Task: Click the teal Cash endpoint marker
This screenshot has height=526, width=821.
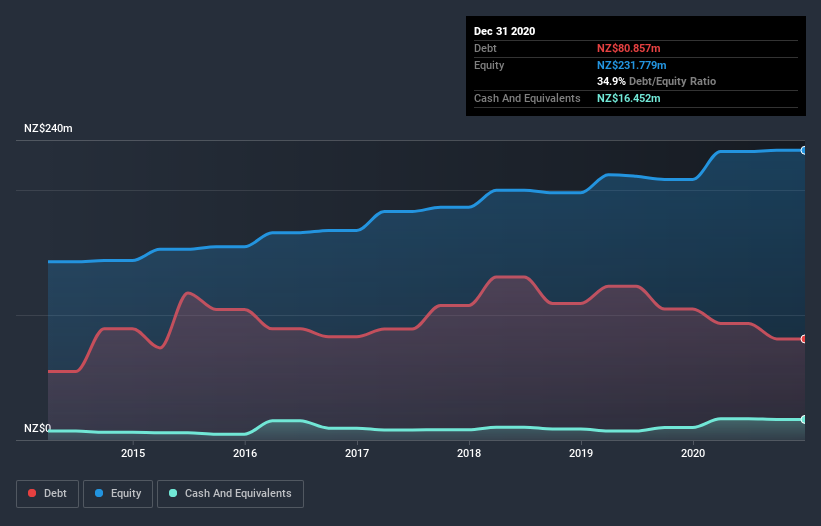Action: pos(803,419)
